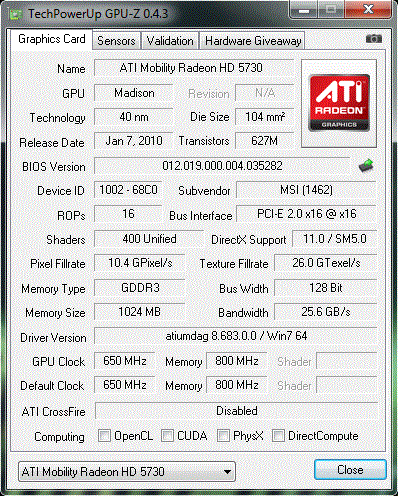Viewport: 398px width, 496px height.
Task: Enable the OpenCL checkbox
Action: 104,436
